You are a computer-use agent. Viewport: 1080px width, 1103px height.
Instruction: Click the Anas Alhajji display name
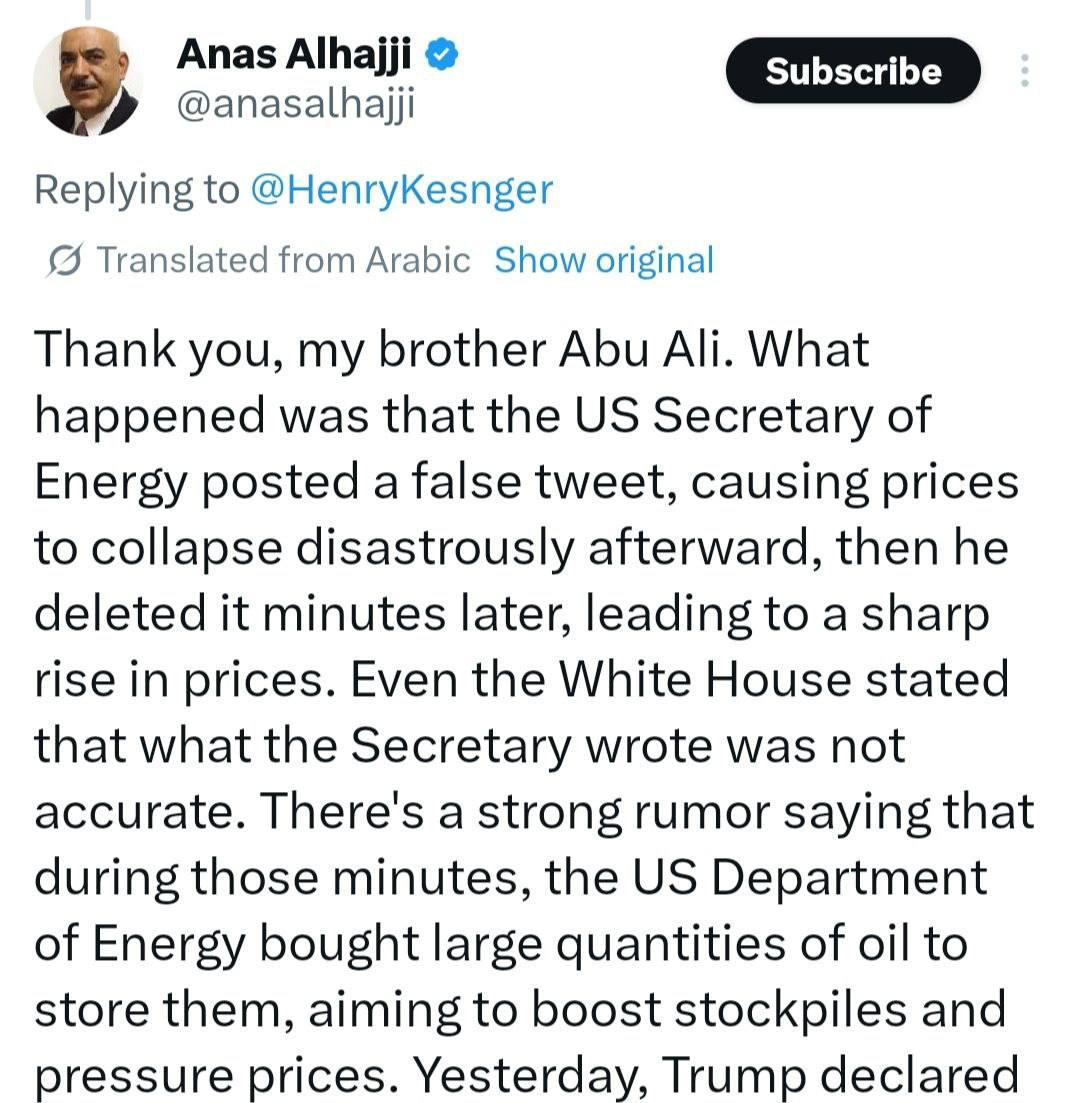294,55
